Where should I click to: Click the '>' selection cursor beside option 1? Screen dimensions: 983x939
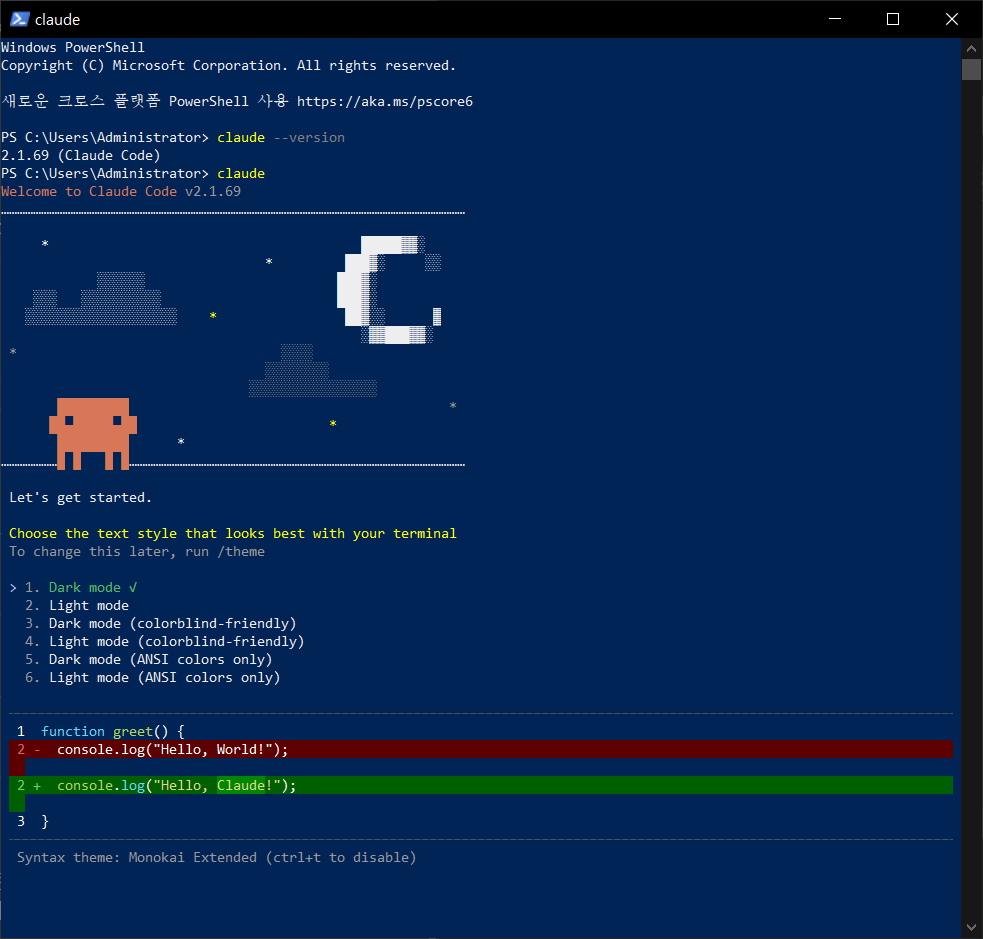click(13, 588)
